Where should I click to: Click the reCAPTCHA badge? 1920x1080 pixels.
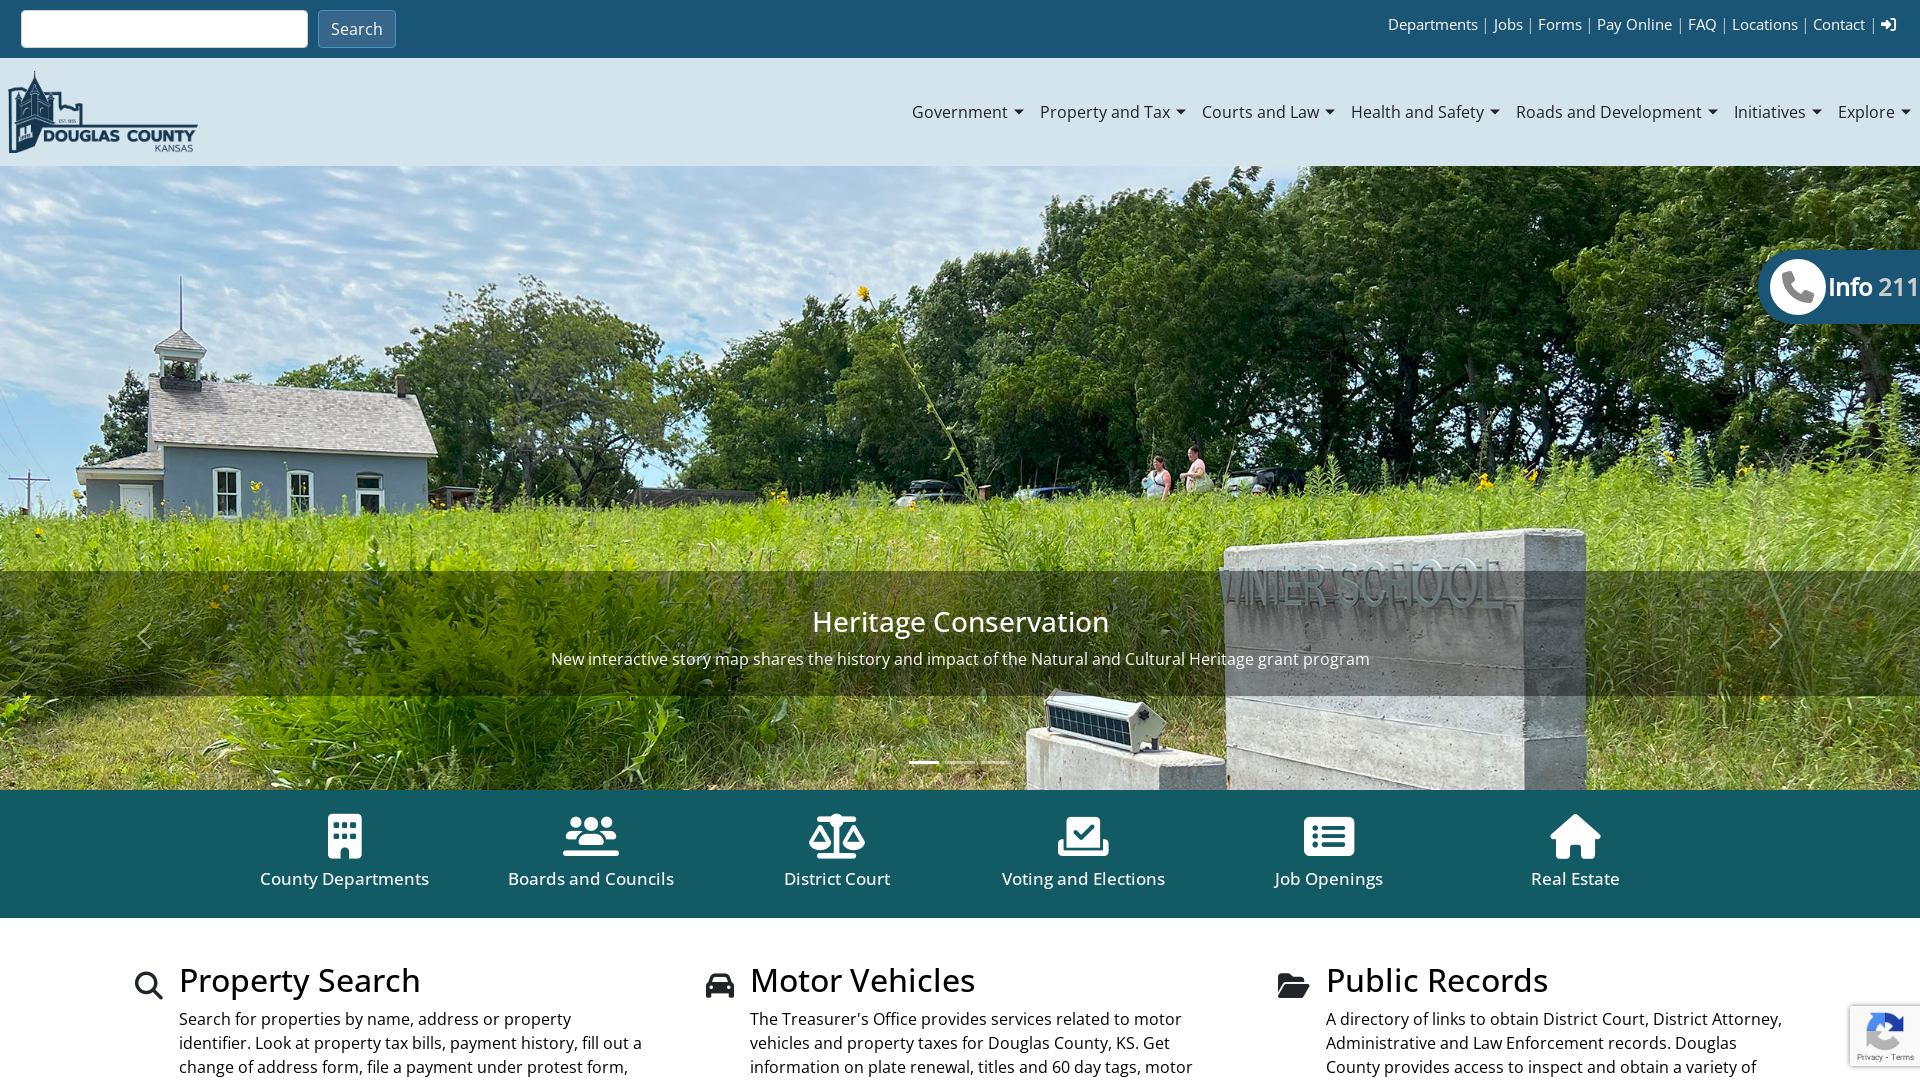pos(1885,1035)
